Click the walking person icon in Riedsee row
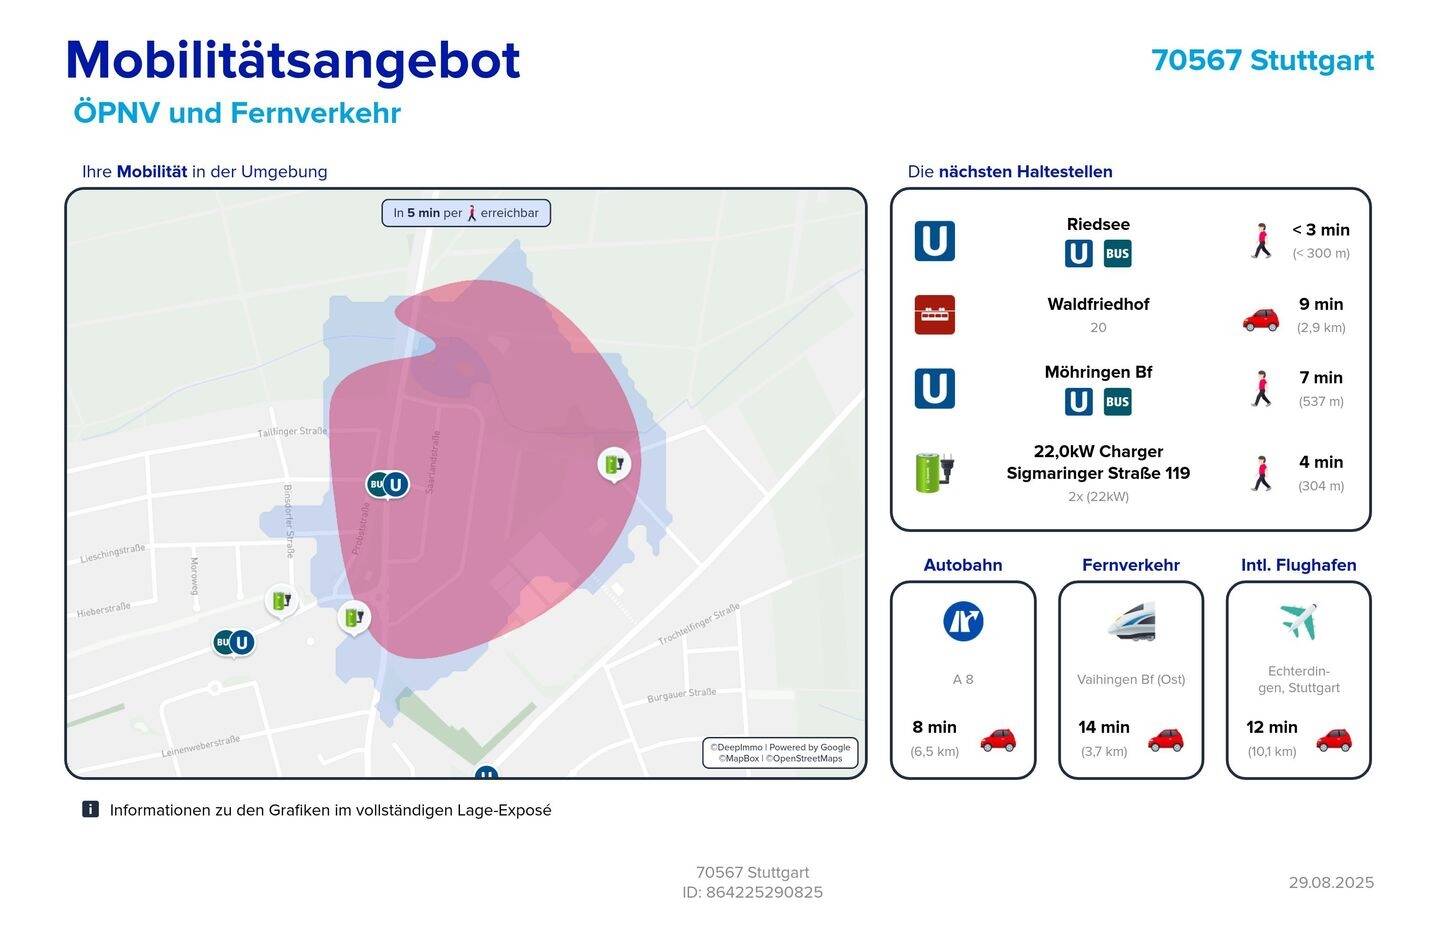The width and height of the screenshot is (1440, 942). coord(1262,241)
